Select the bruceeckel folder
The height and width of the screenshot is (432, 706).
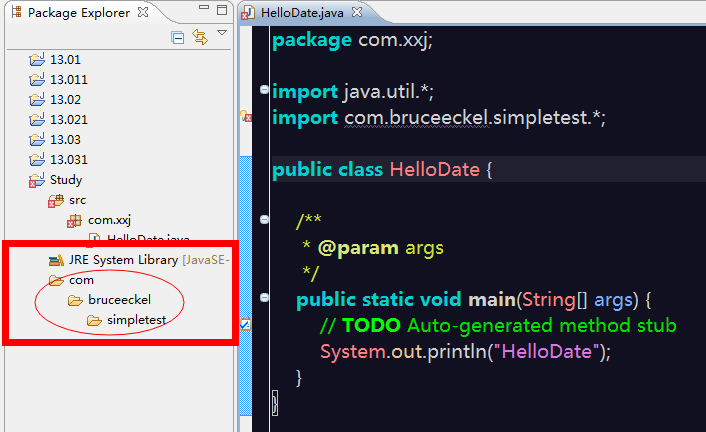point(119,300)
